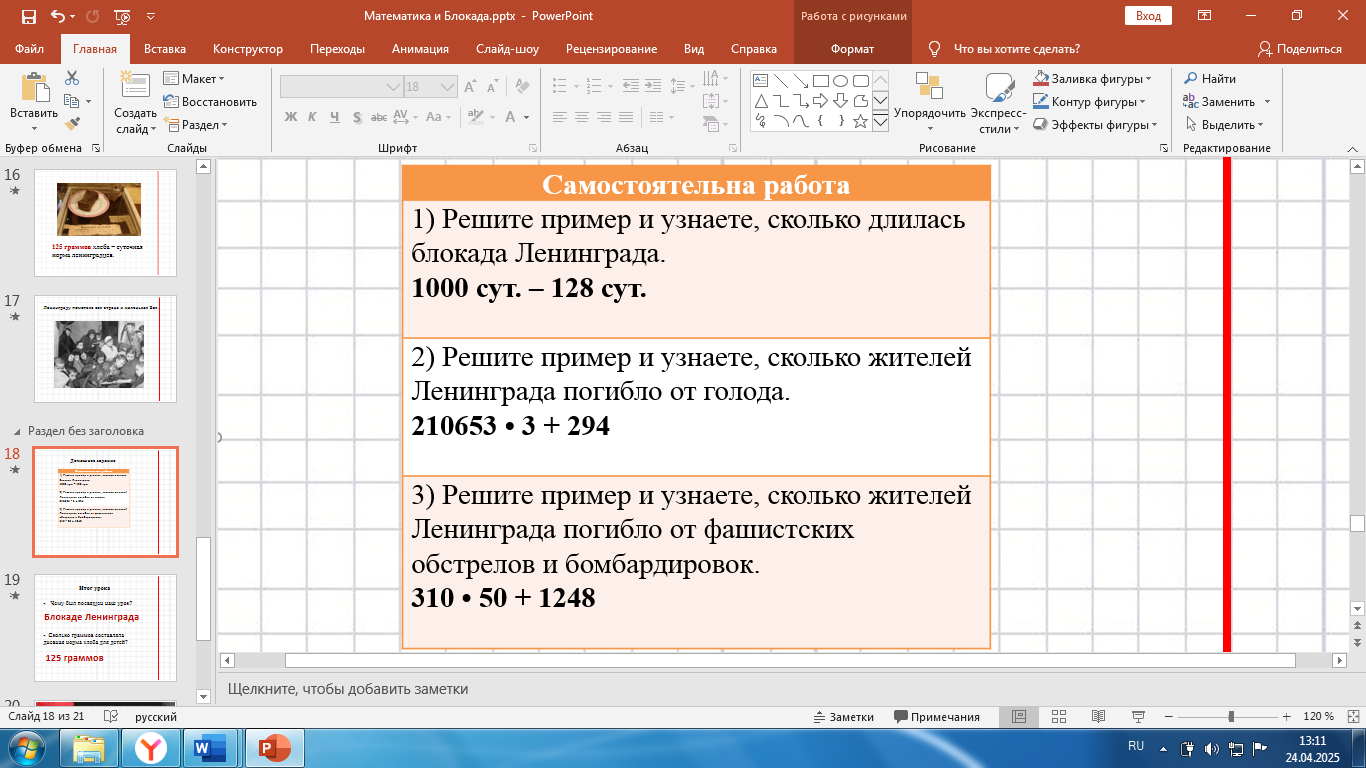Switch to the Переходы tab
Viewport: 1366px width, 768px height.
coord(337,49)
